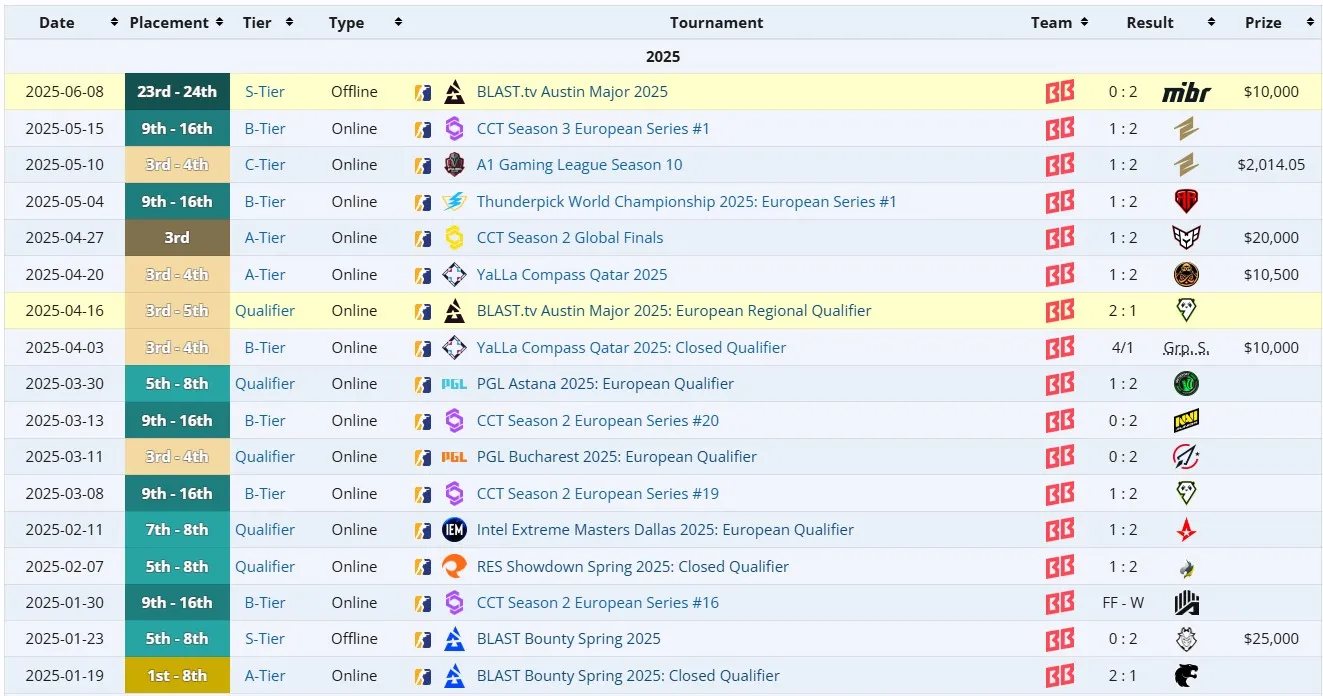Image resolution: width=1323 pixels, height=696 pixels.
Task: Click the HEROIC logo in the CCT Global Finals row
Action: pyautogui.click(x=1186, y=238)
